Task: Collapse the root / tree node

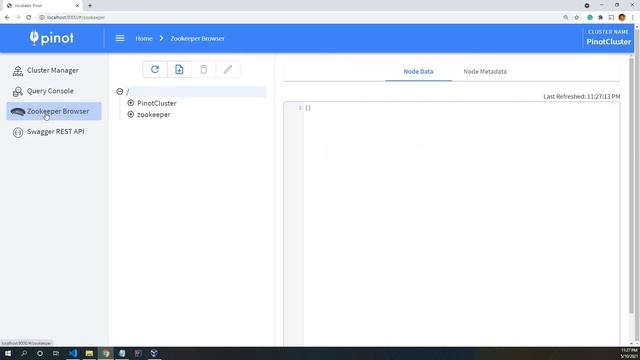Action: (120, 91)
